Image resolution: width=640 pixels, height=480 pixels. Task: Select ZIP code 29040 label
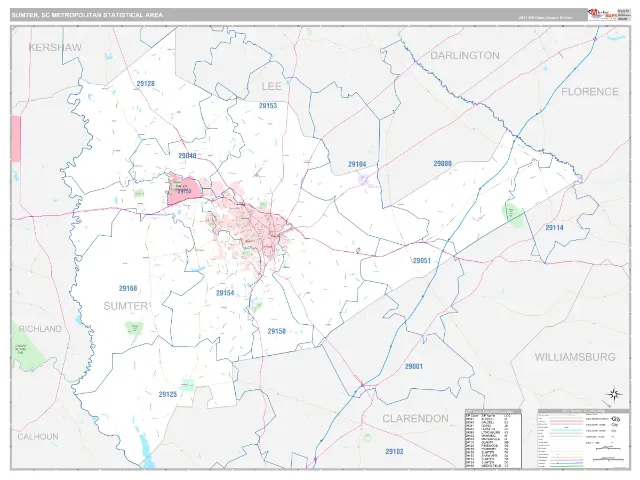click(x=187, y=156)
